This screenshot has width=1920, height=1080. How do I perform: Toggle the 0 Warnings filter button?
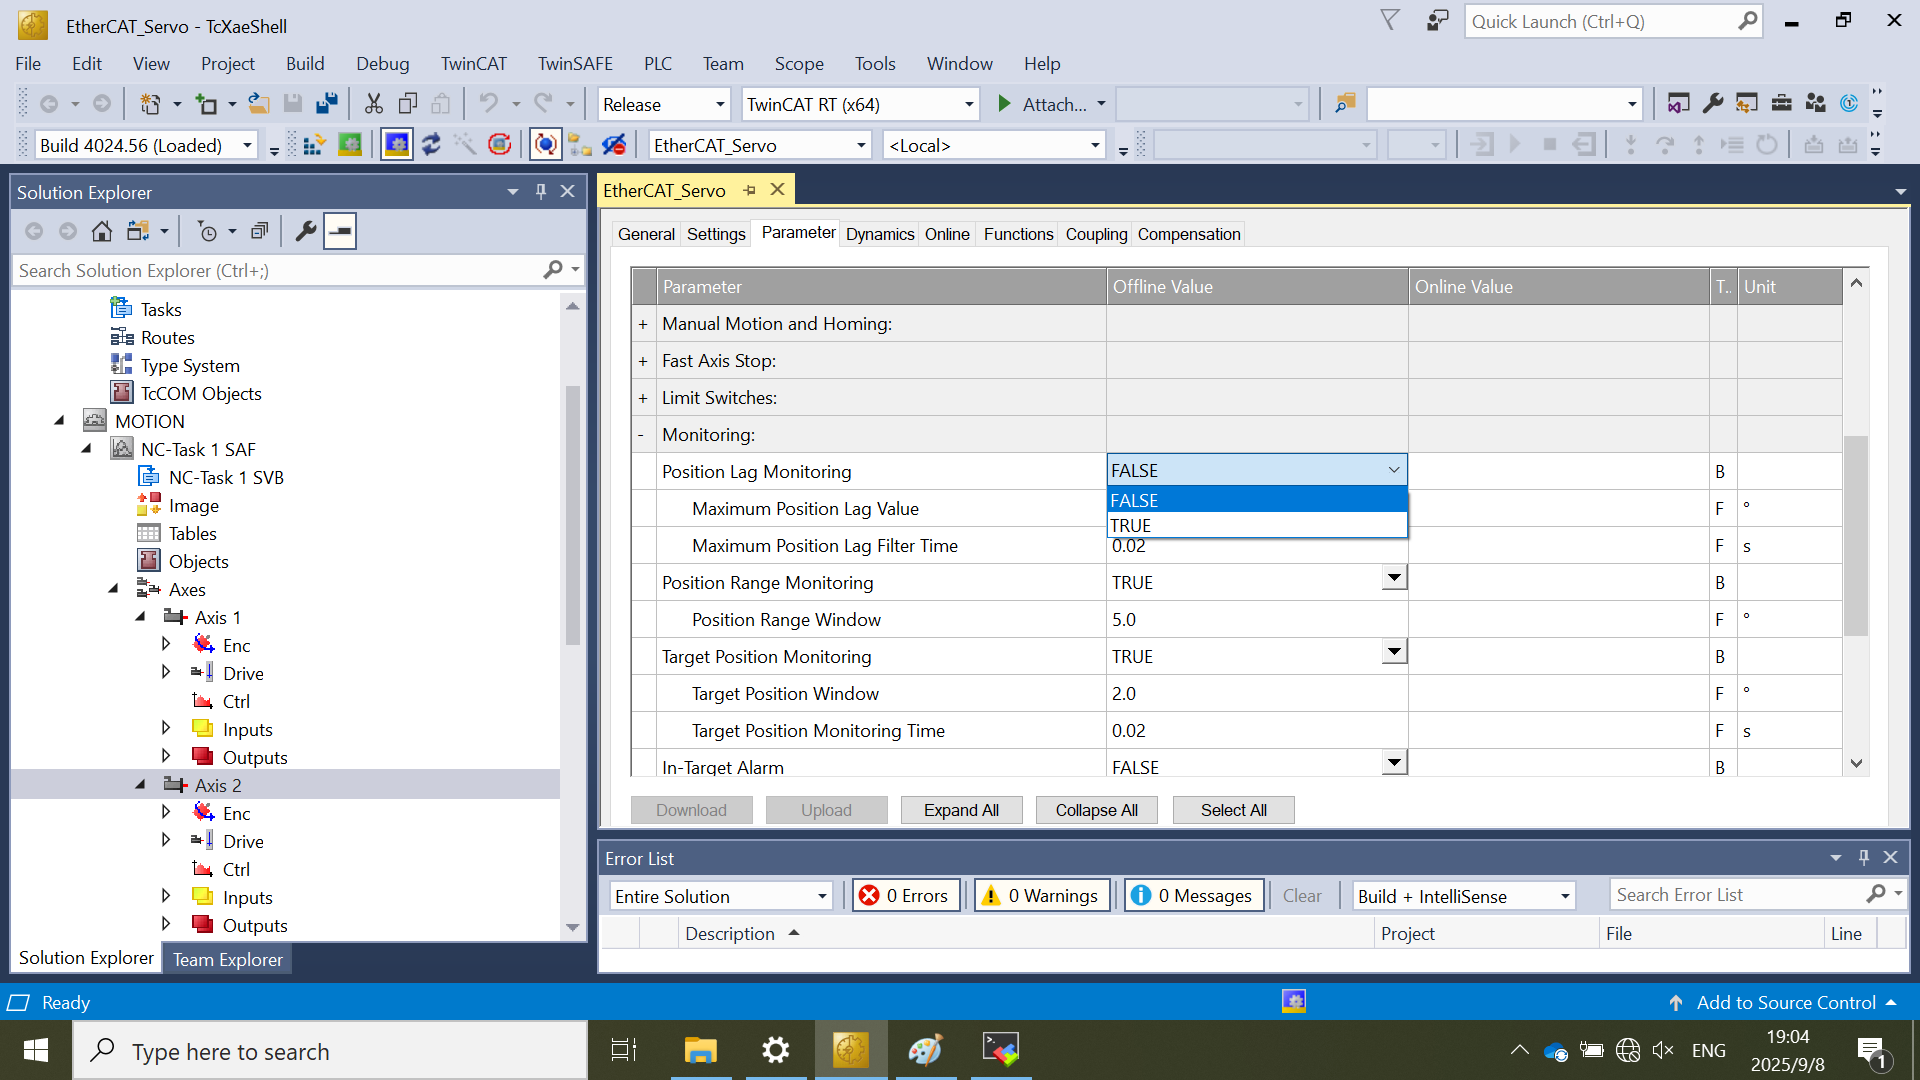[1041, 896]
